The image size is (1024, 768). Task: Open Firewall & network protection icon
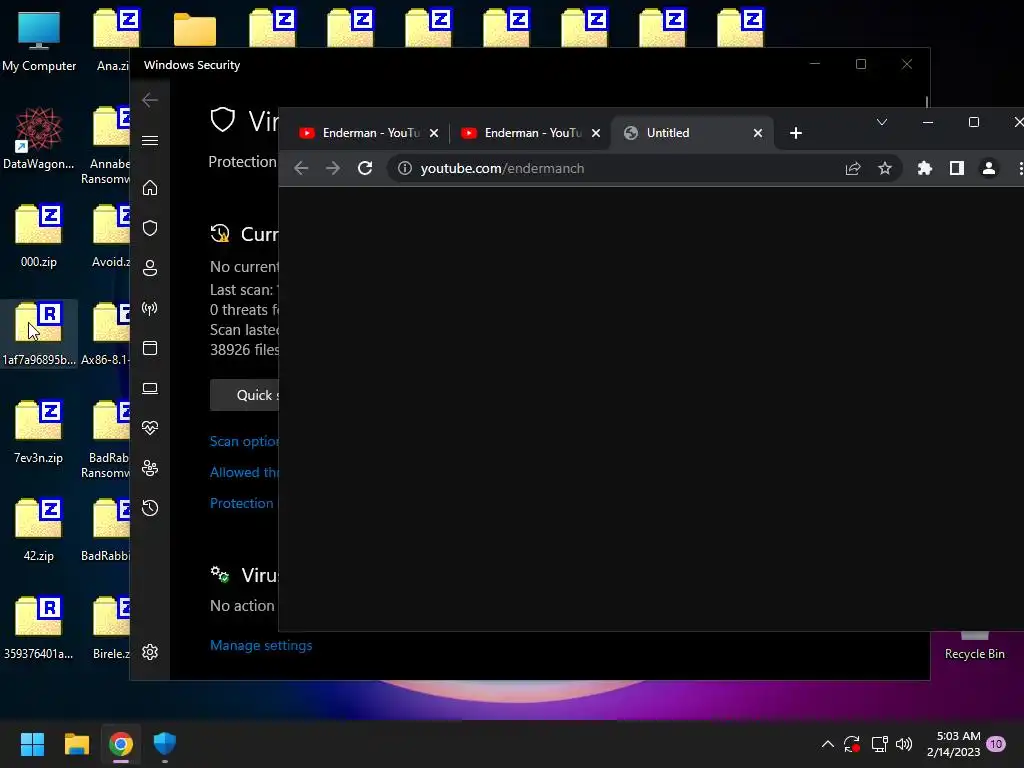(150, 308)
